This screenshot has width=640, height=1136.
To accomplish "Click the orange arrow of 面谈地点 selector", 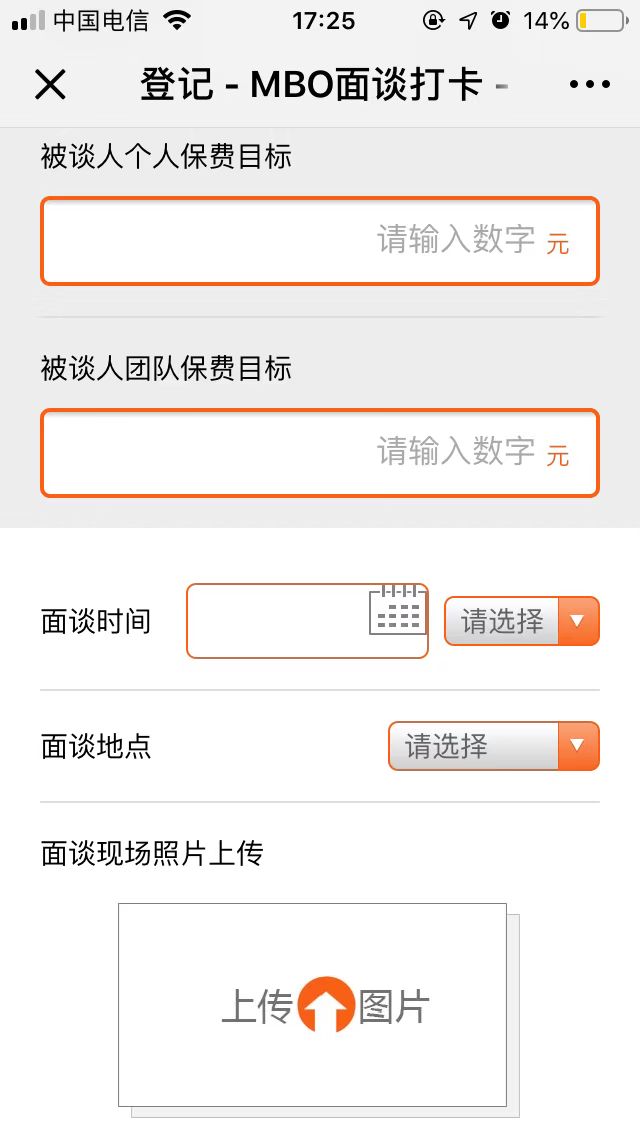I will click(x=576, y=746).
